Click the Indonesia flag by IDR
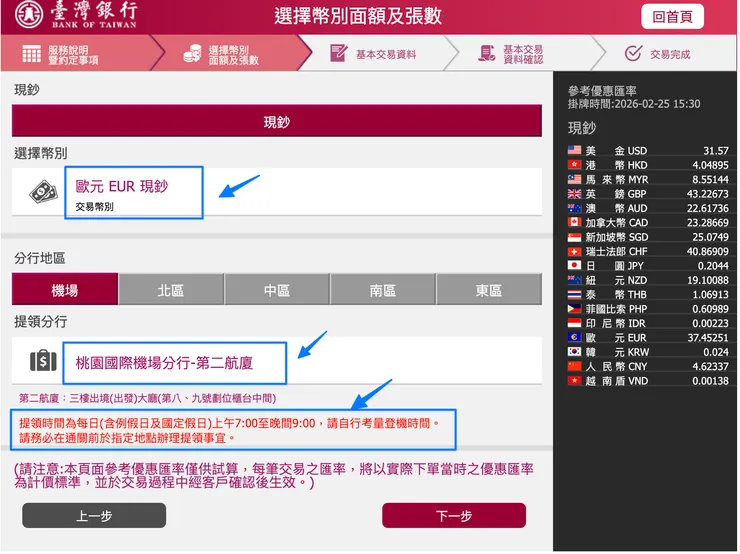Screen dimensions: 740x554 (574, 323)
